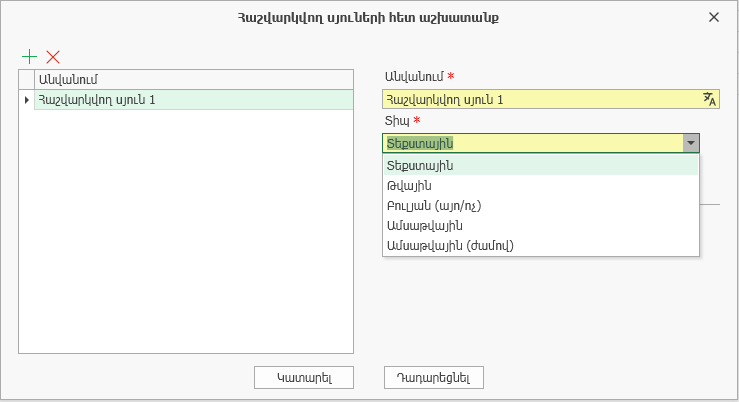Pick Ամսաթվային (ժամով) type option
Viewport: 739px width, 402px height.
[541, 246]
